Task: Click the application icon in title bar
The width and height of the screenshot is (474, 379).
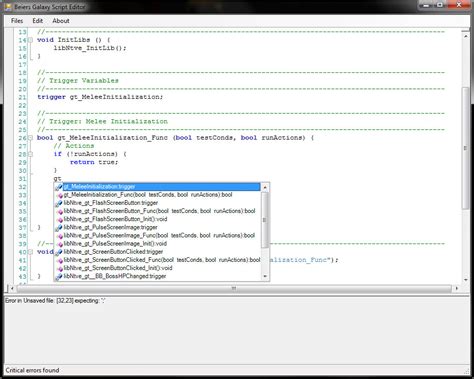Action: (x=8, y=7)
